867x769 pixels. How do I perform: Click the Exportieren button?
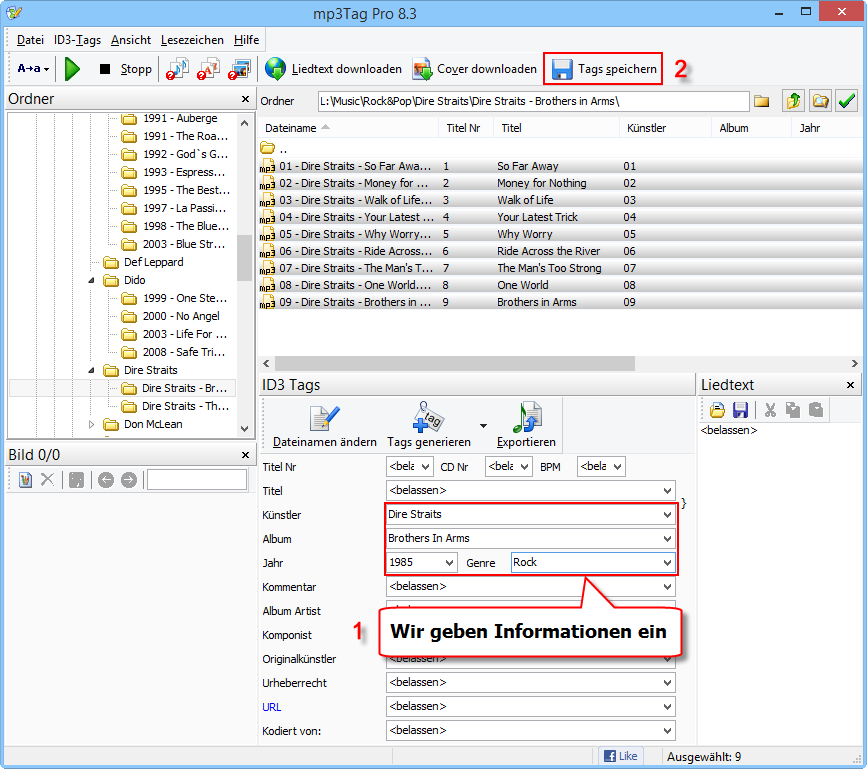526,426
